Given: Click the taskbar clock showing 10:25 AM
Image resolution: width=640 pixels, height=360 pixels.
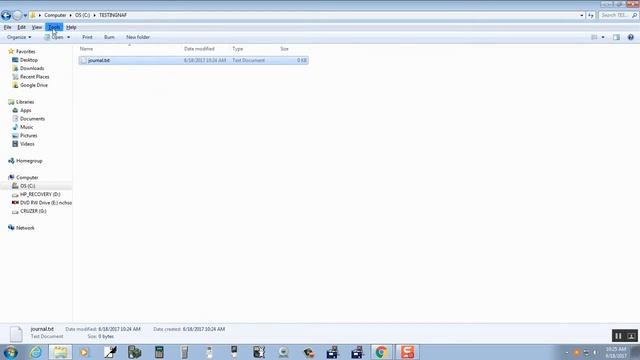Looking at the screenshot, I should pyautogui.click(x=616, y=352).
